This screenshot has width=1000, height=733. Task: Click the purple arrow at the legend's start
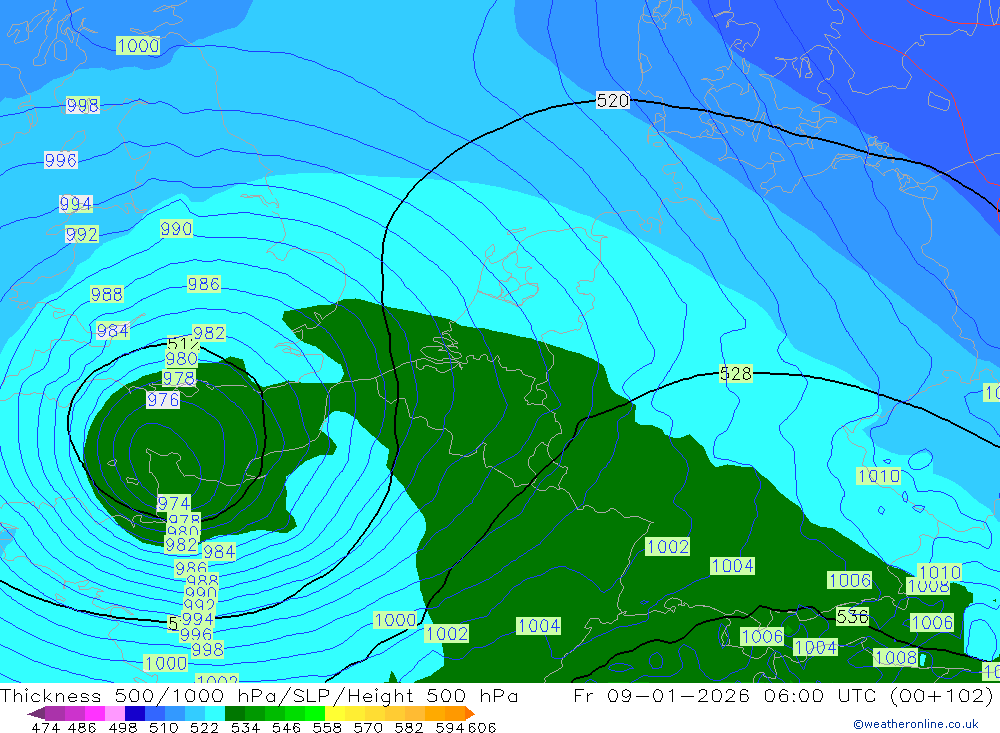pyautogui.click(x=36, y=713)
